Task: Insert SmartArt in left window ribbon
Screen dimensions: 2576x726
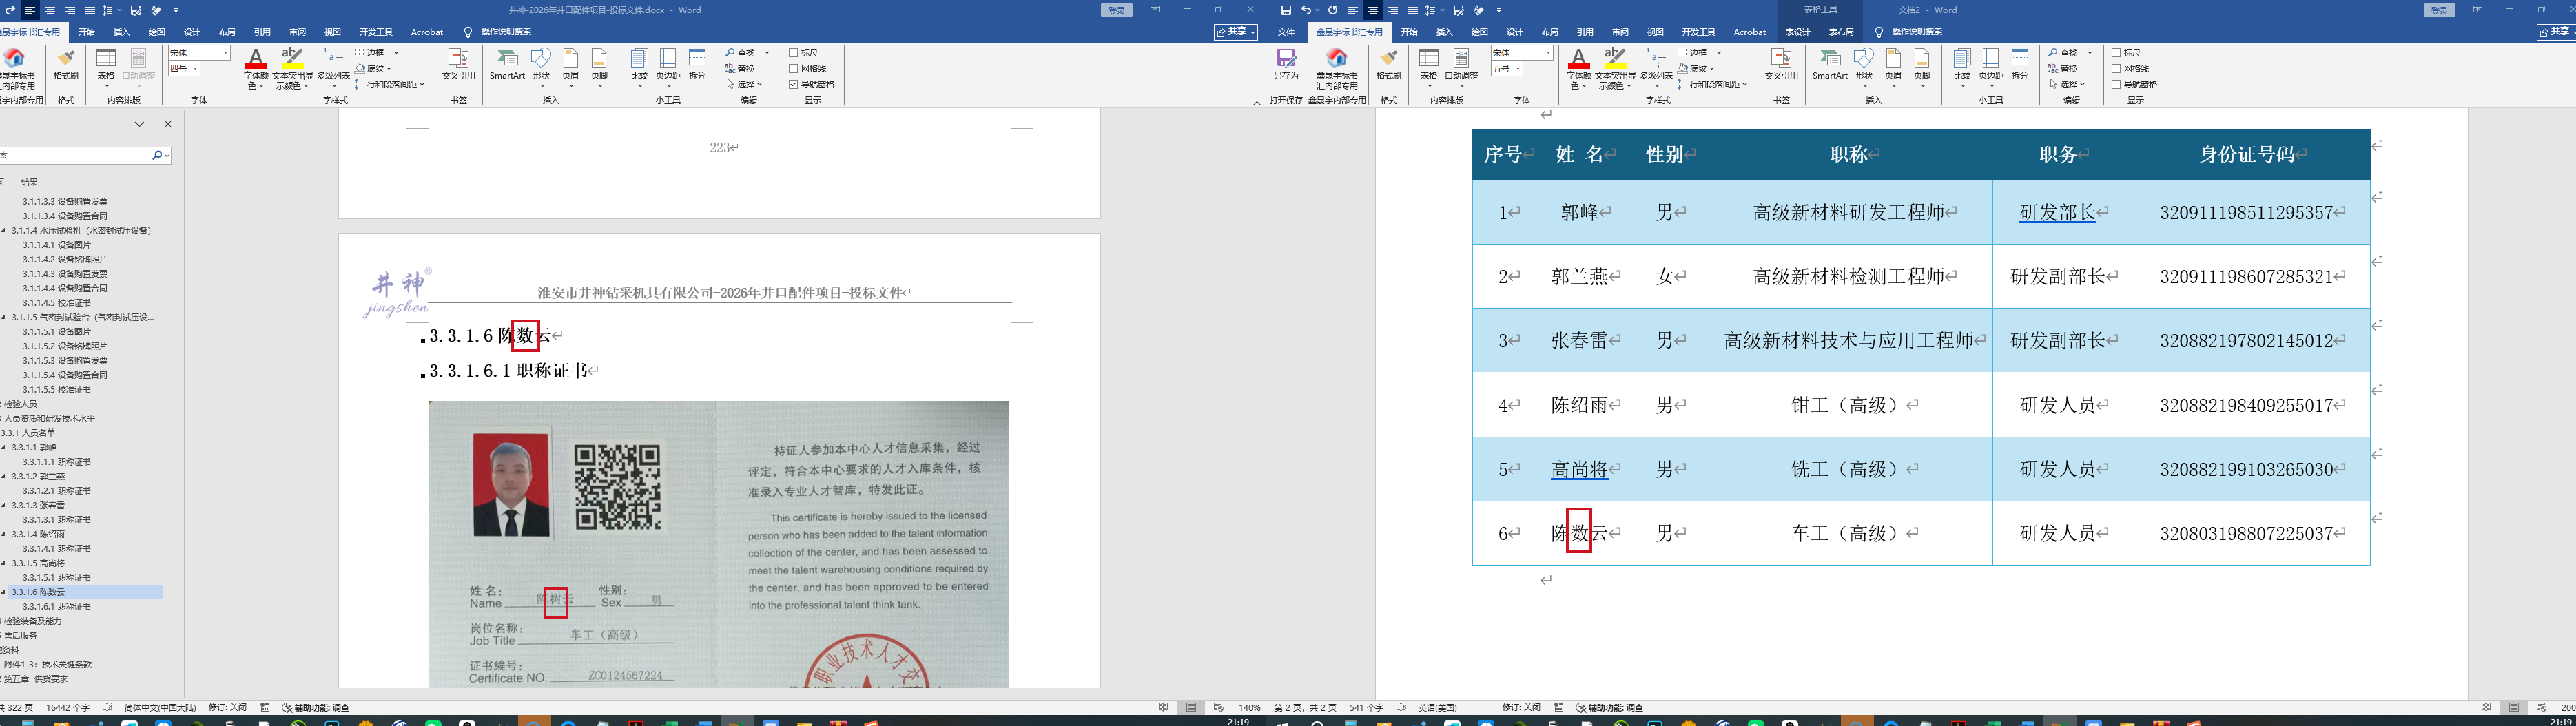Action: coord(507,64)
